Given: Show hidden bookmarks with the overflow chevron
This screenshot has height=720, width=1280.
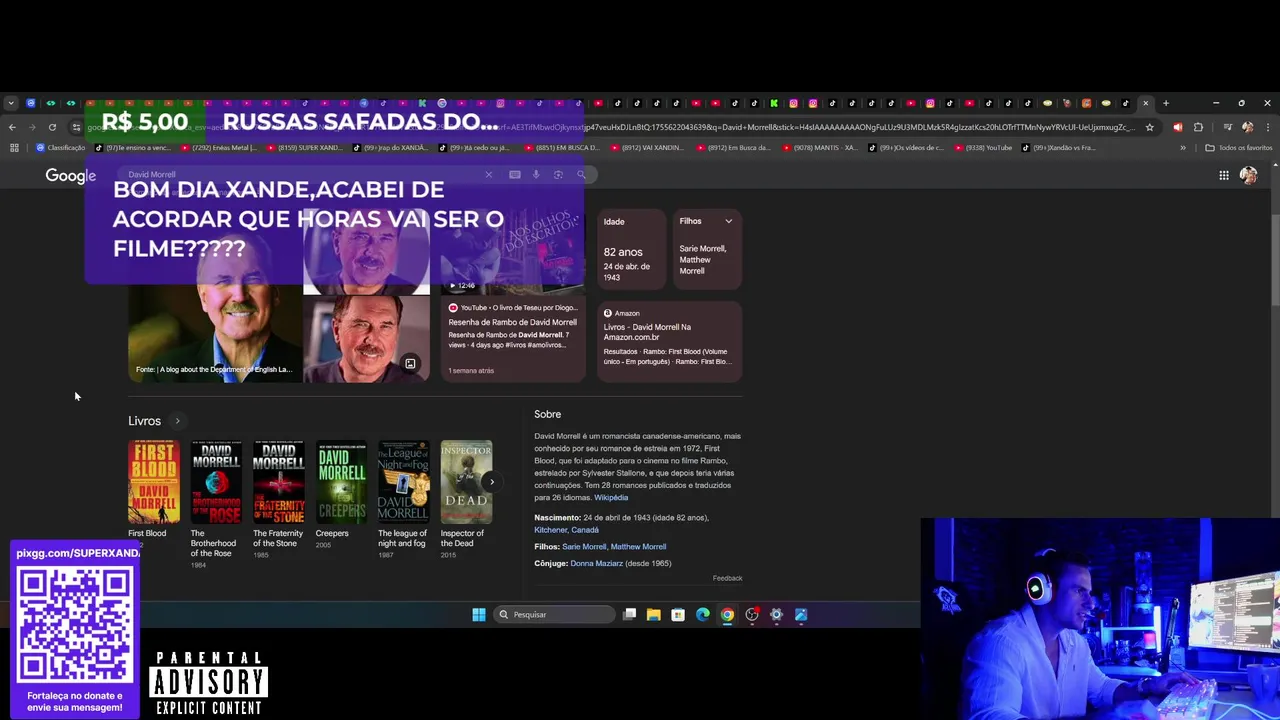Looking at the screenshot, I should point(1183,148).
